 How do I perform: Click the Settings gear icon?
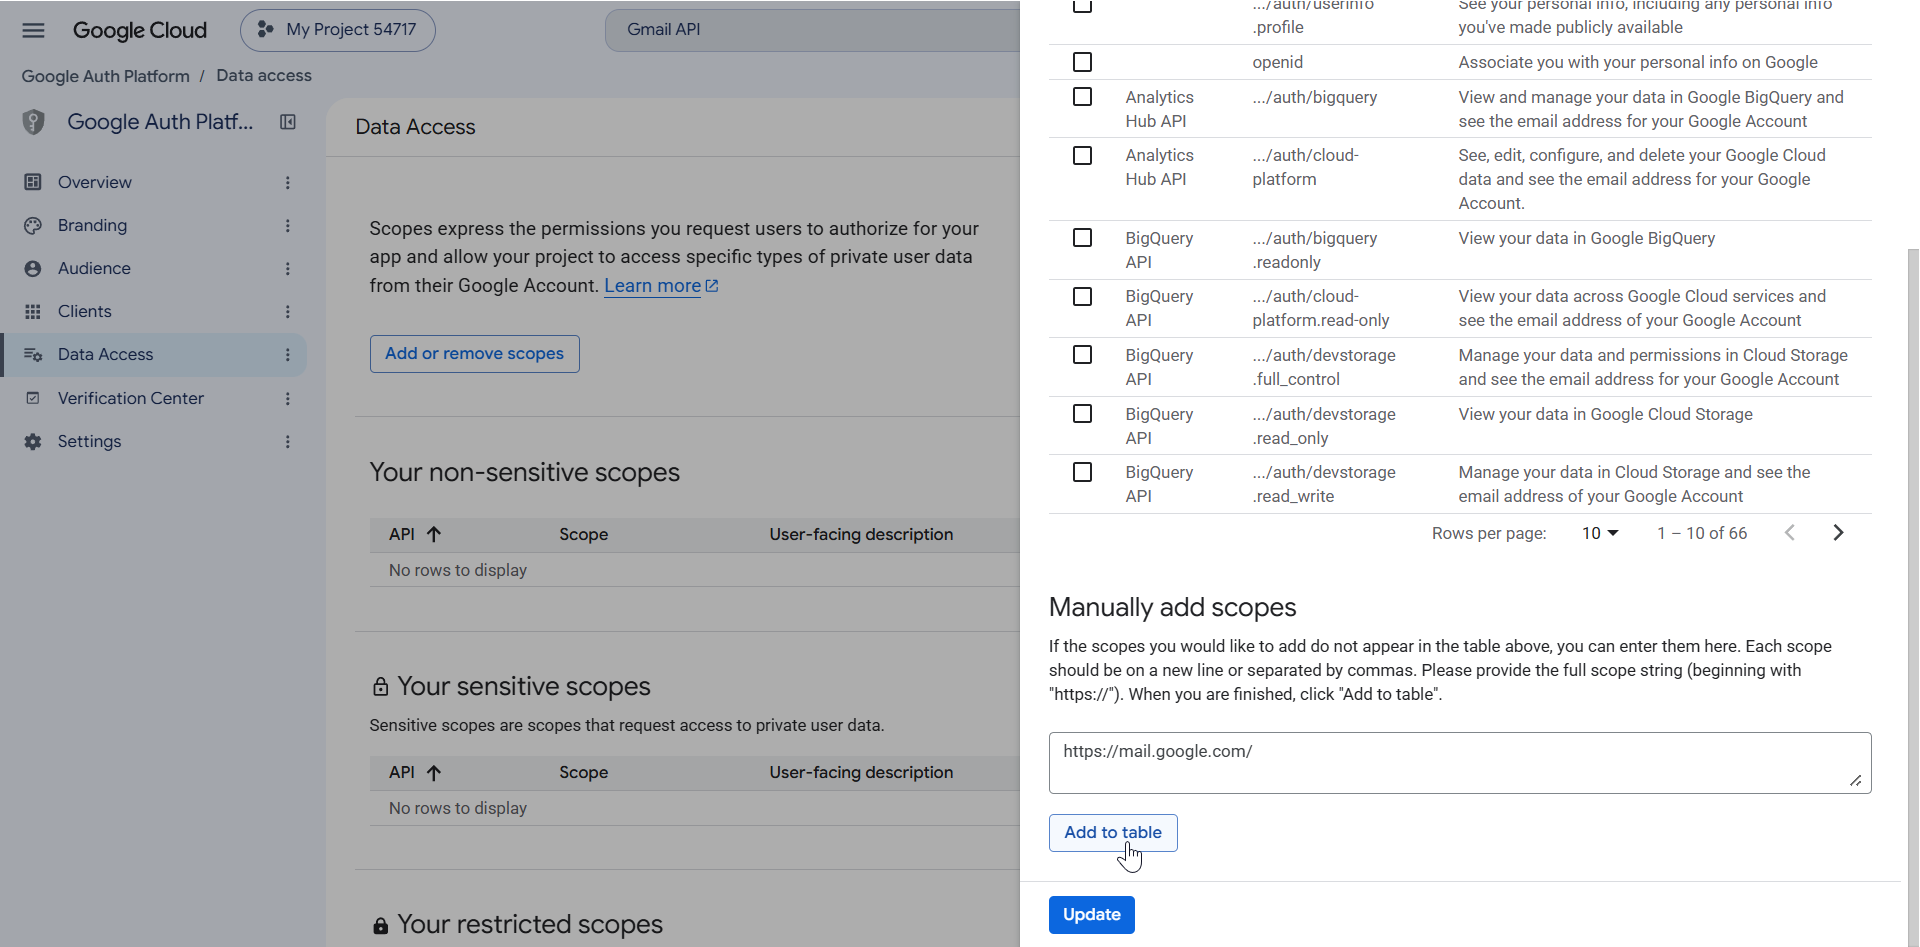click(33, 441)
